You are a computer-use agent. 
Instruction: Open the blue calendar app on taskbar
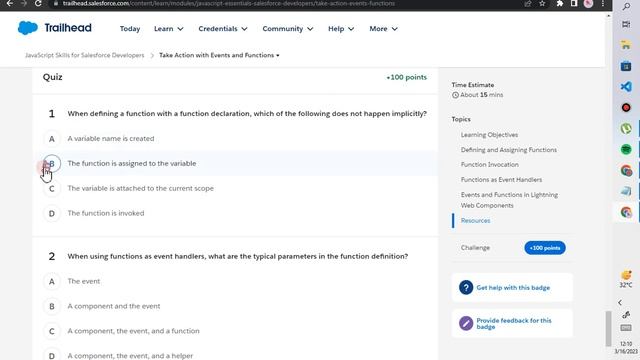[626, 66]
